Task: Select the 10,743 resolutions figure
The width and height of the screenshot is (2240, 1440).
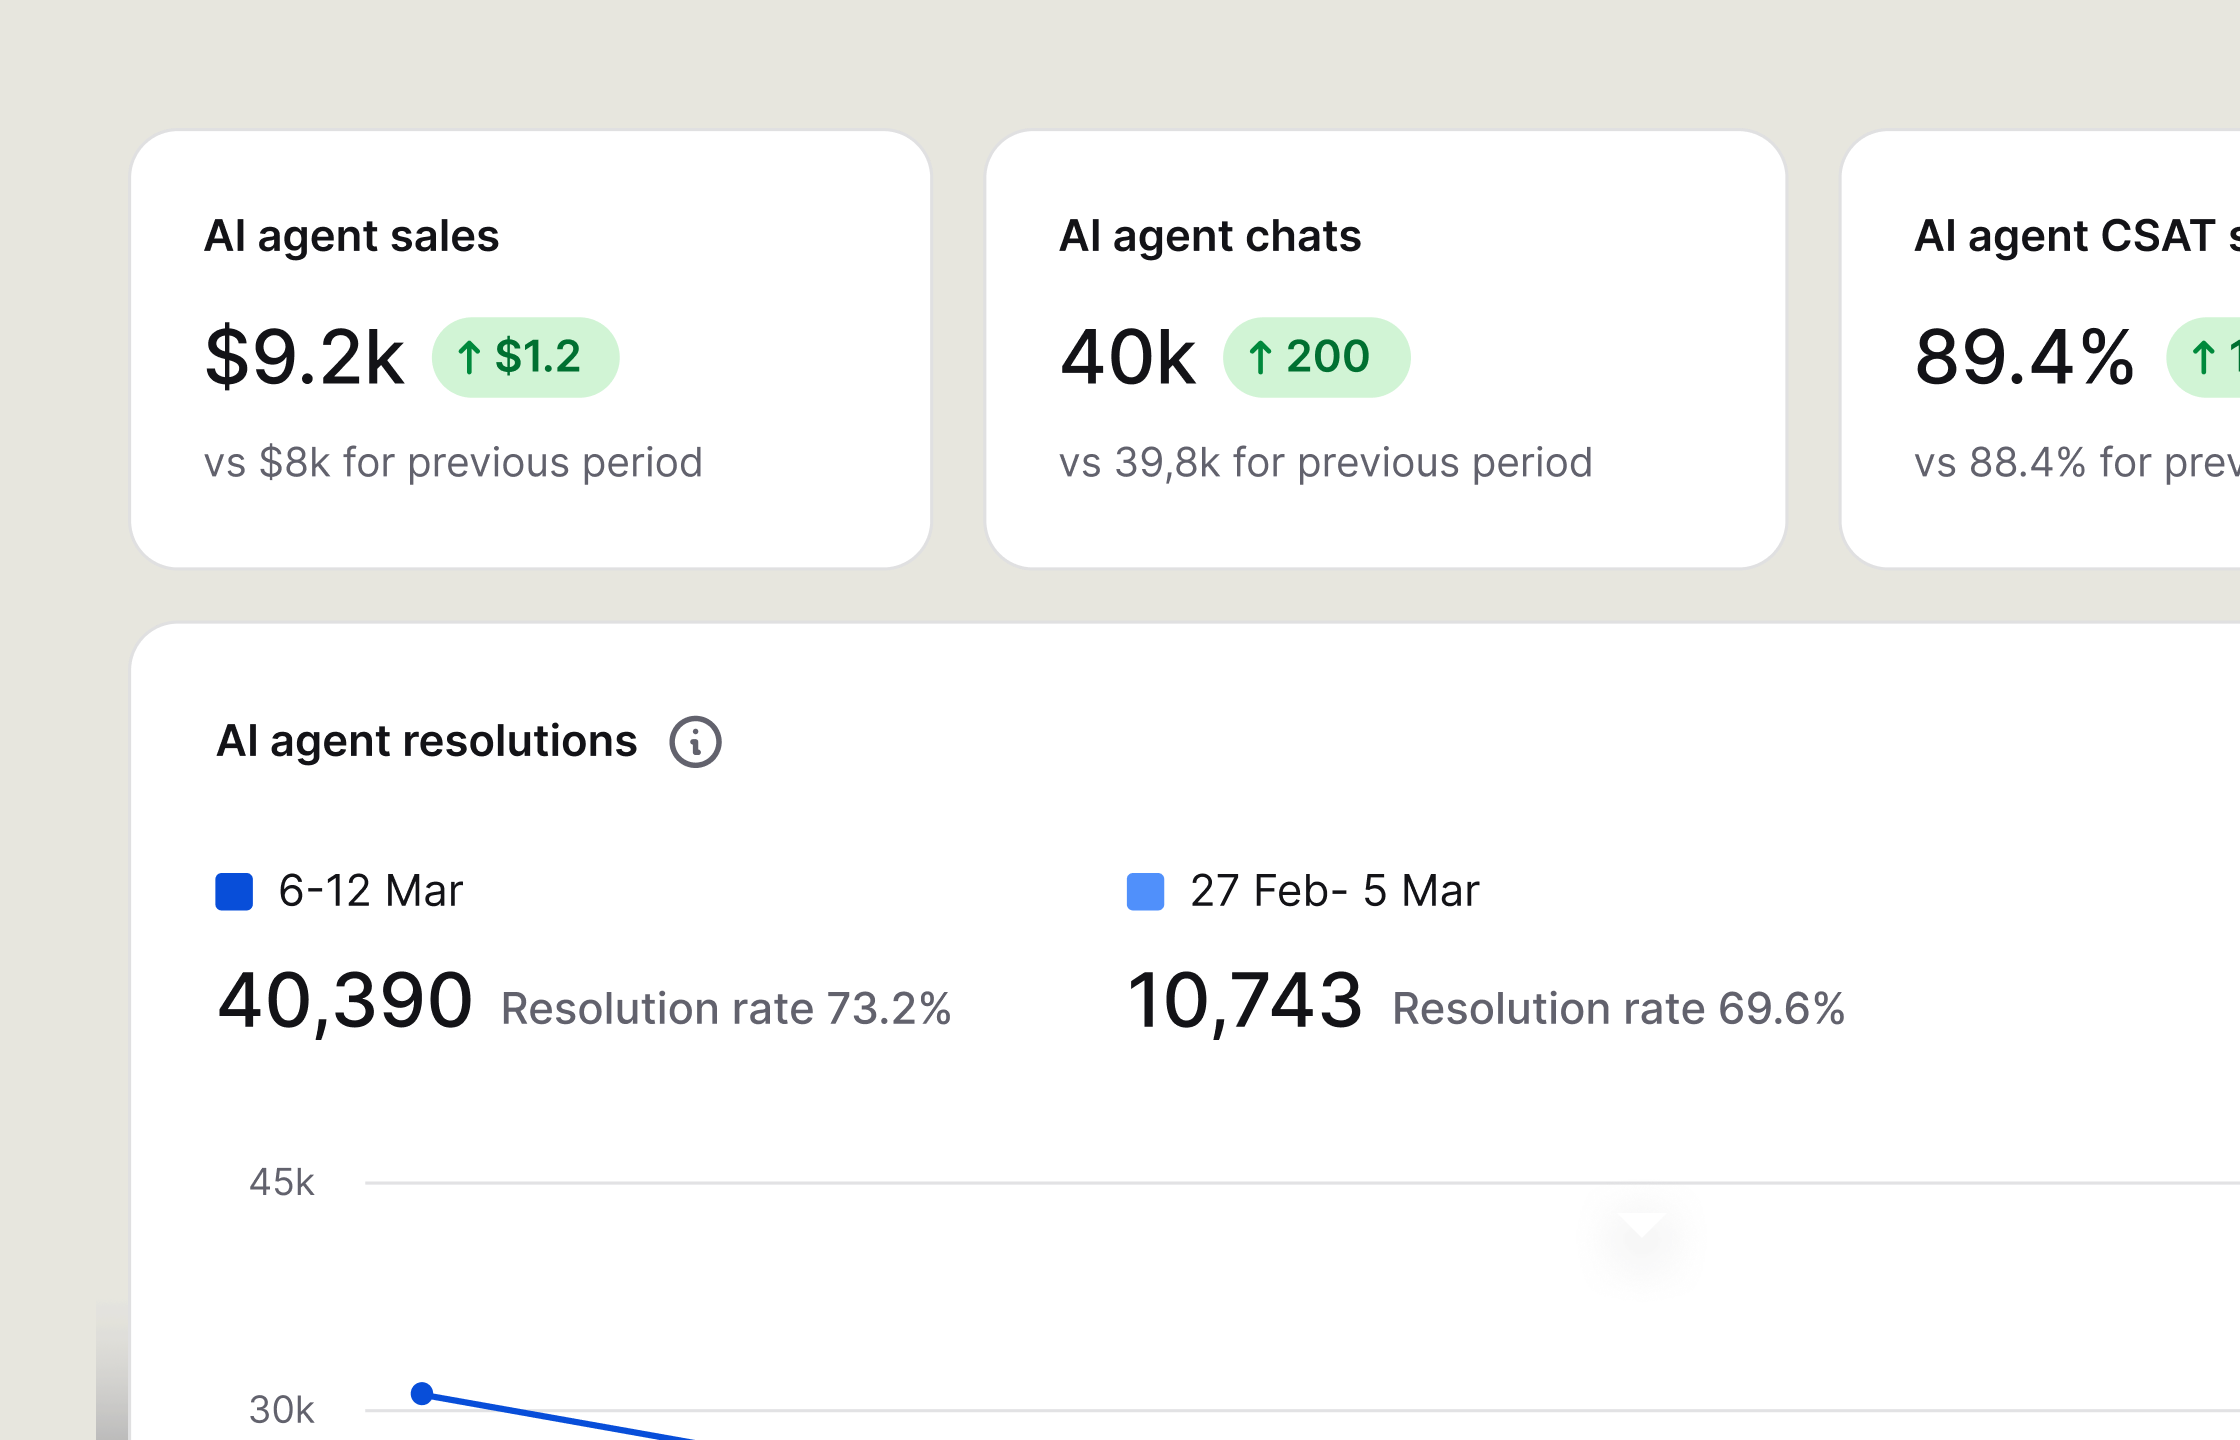Action: point(1245,1000)
